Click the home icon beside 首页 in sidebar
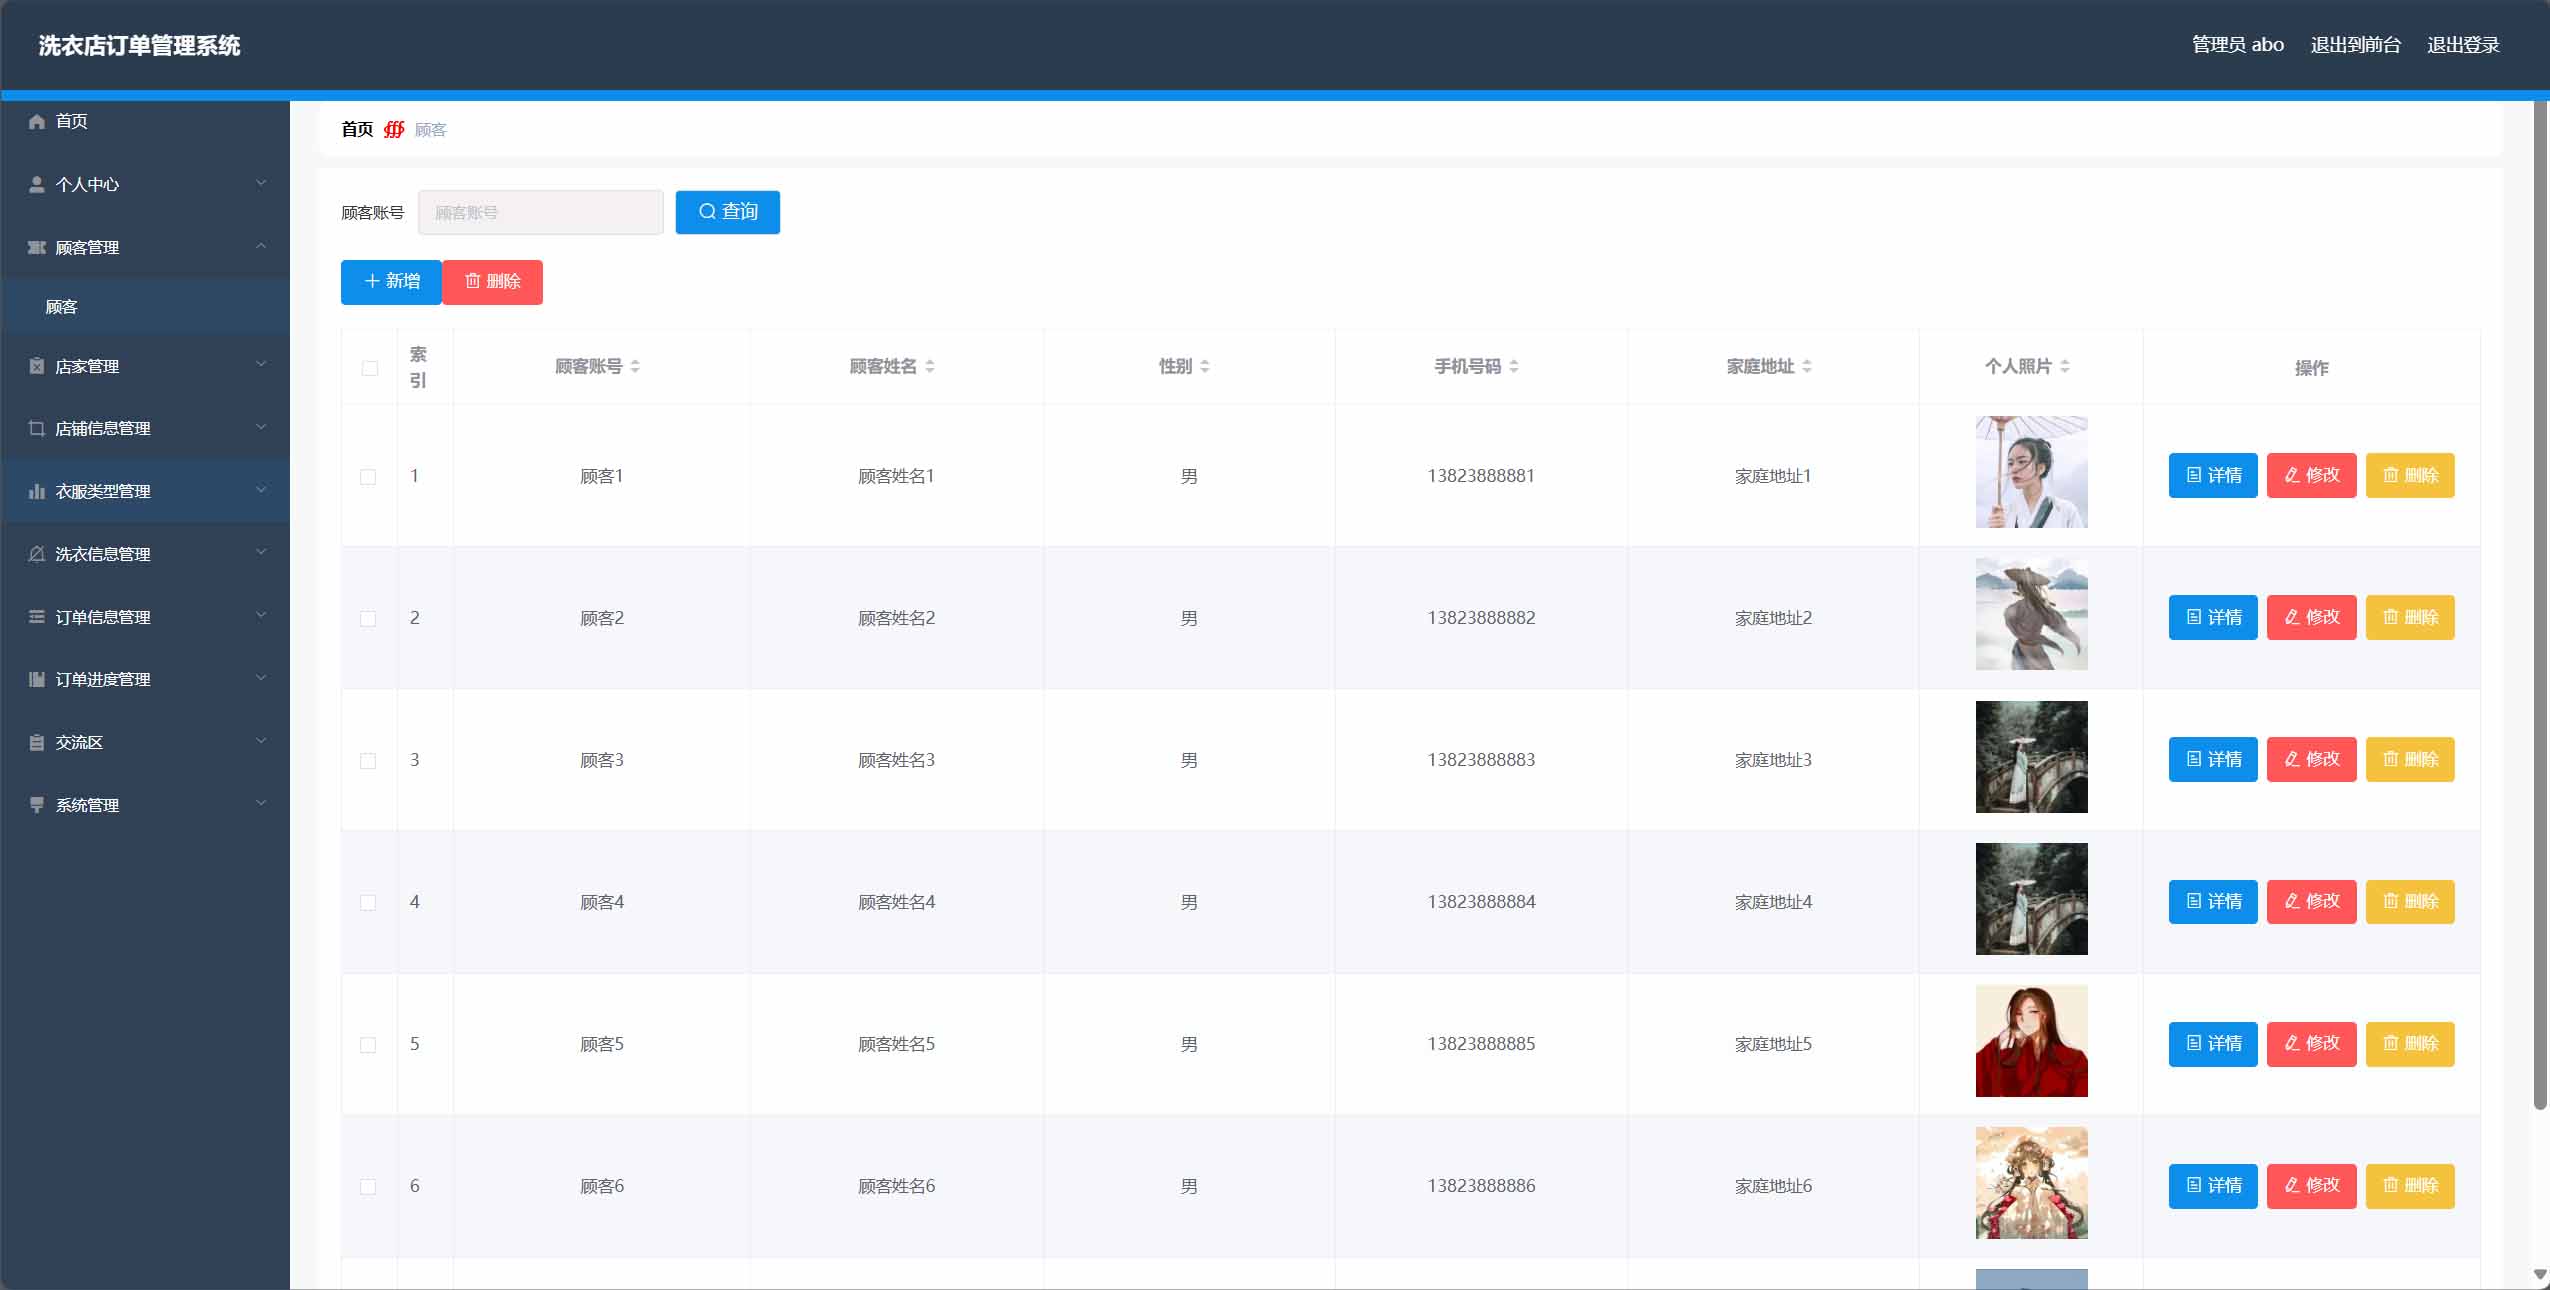The image size is (2550, 1290). click(x=37, y=122)
